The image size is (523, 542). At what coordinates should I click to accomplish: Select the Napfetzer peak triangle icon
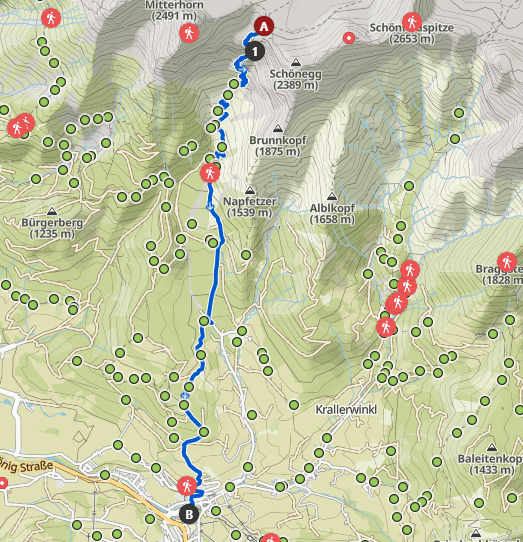[x=250, y=190]
